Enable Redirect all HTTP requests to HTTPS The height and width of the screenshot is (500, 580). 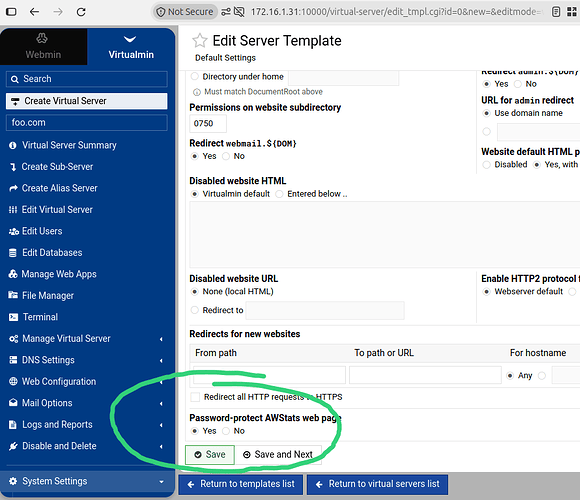[195, 397]
